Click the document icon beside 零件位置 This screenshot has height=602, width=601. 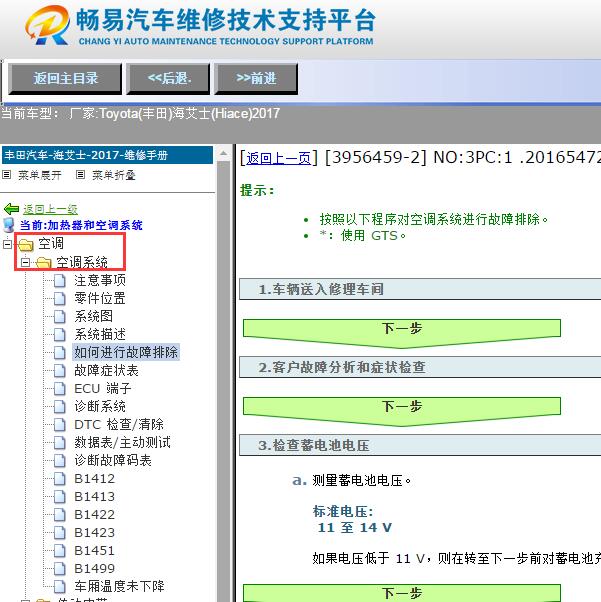(x=60, y=298)
